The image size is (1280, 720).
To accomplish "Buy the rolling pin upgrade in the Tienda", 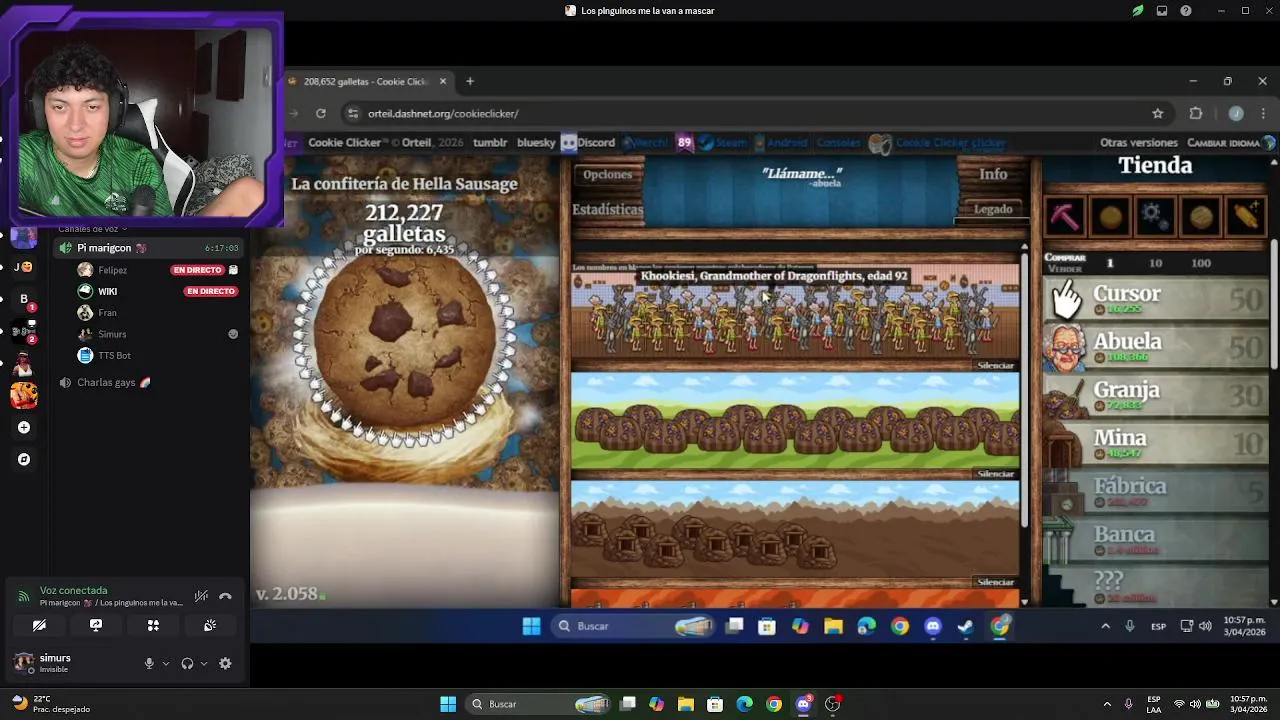I will (x=1246, y=216).
